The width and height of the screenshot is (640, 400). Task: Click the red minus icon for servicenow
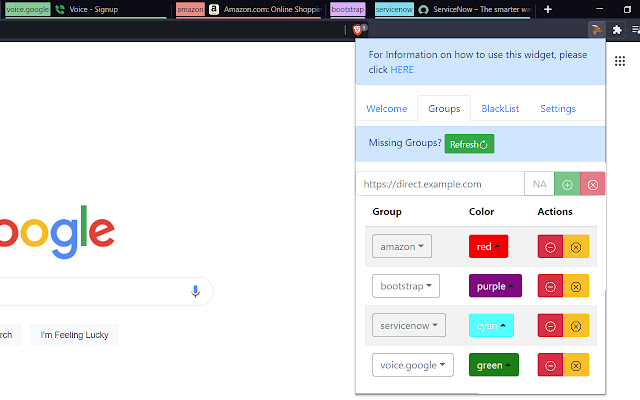pyautogui.click(x=550, y=326)
